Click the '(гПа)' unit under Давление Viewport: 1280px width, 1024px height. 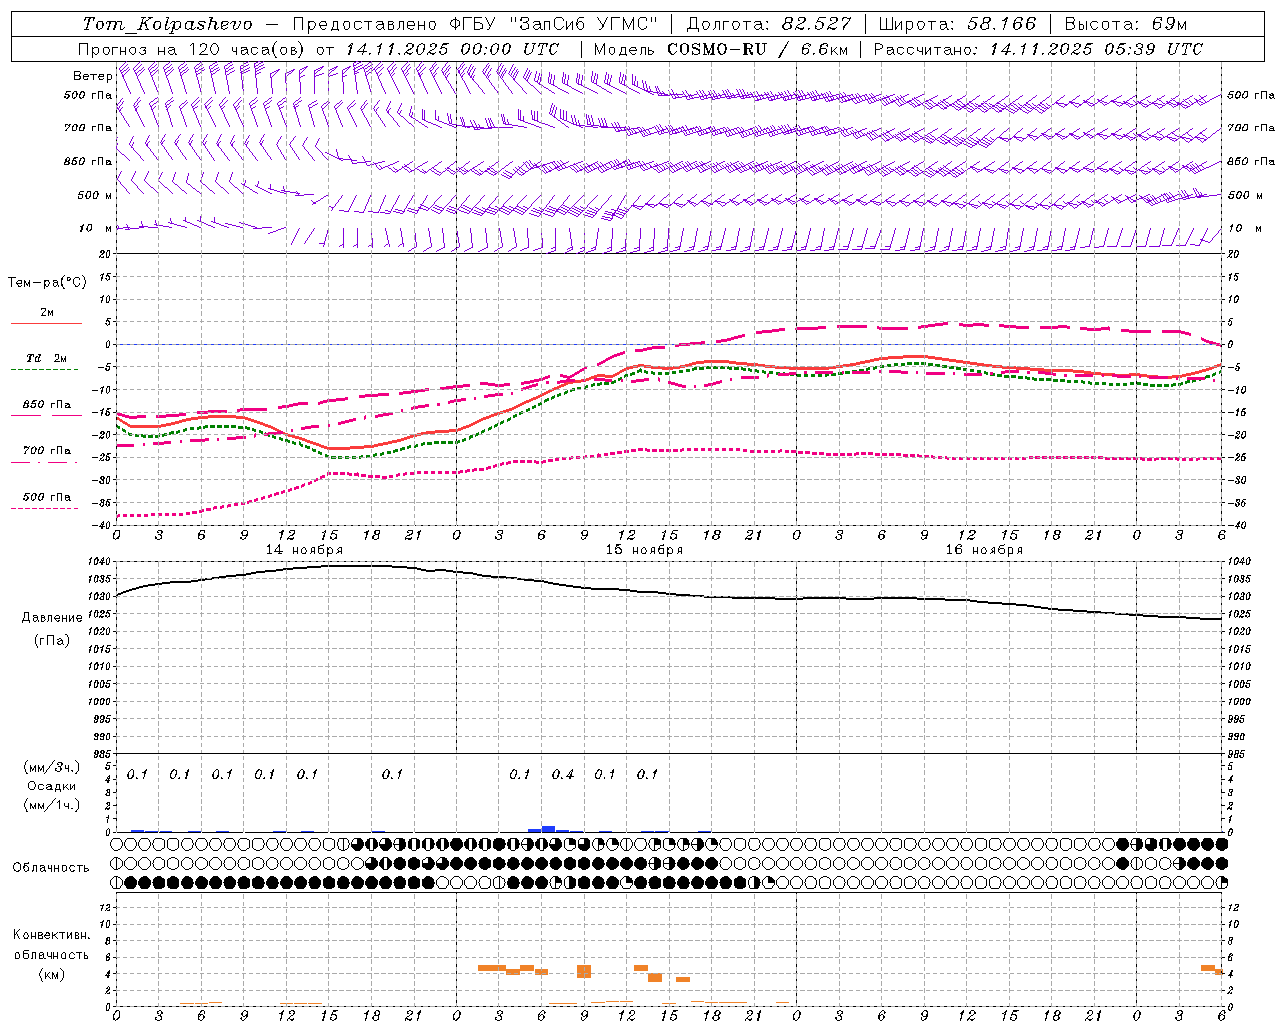click(52, 640)
